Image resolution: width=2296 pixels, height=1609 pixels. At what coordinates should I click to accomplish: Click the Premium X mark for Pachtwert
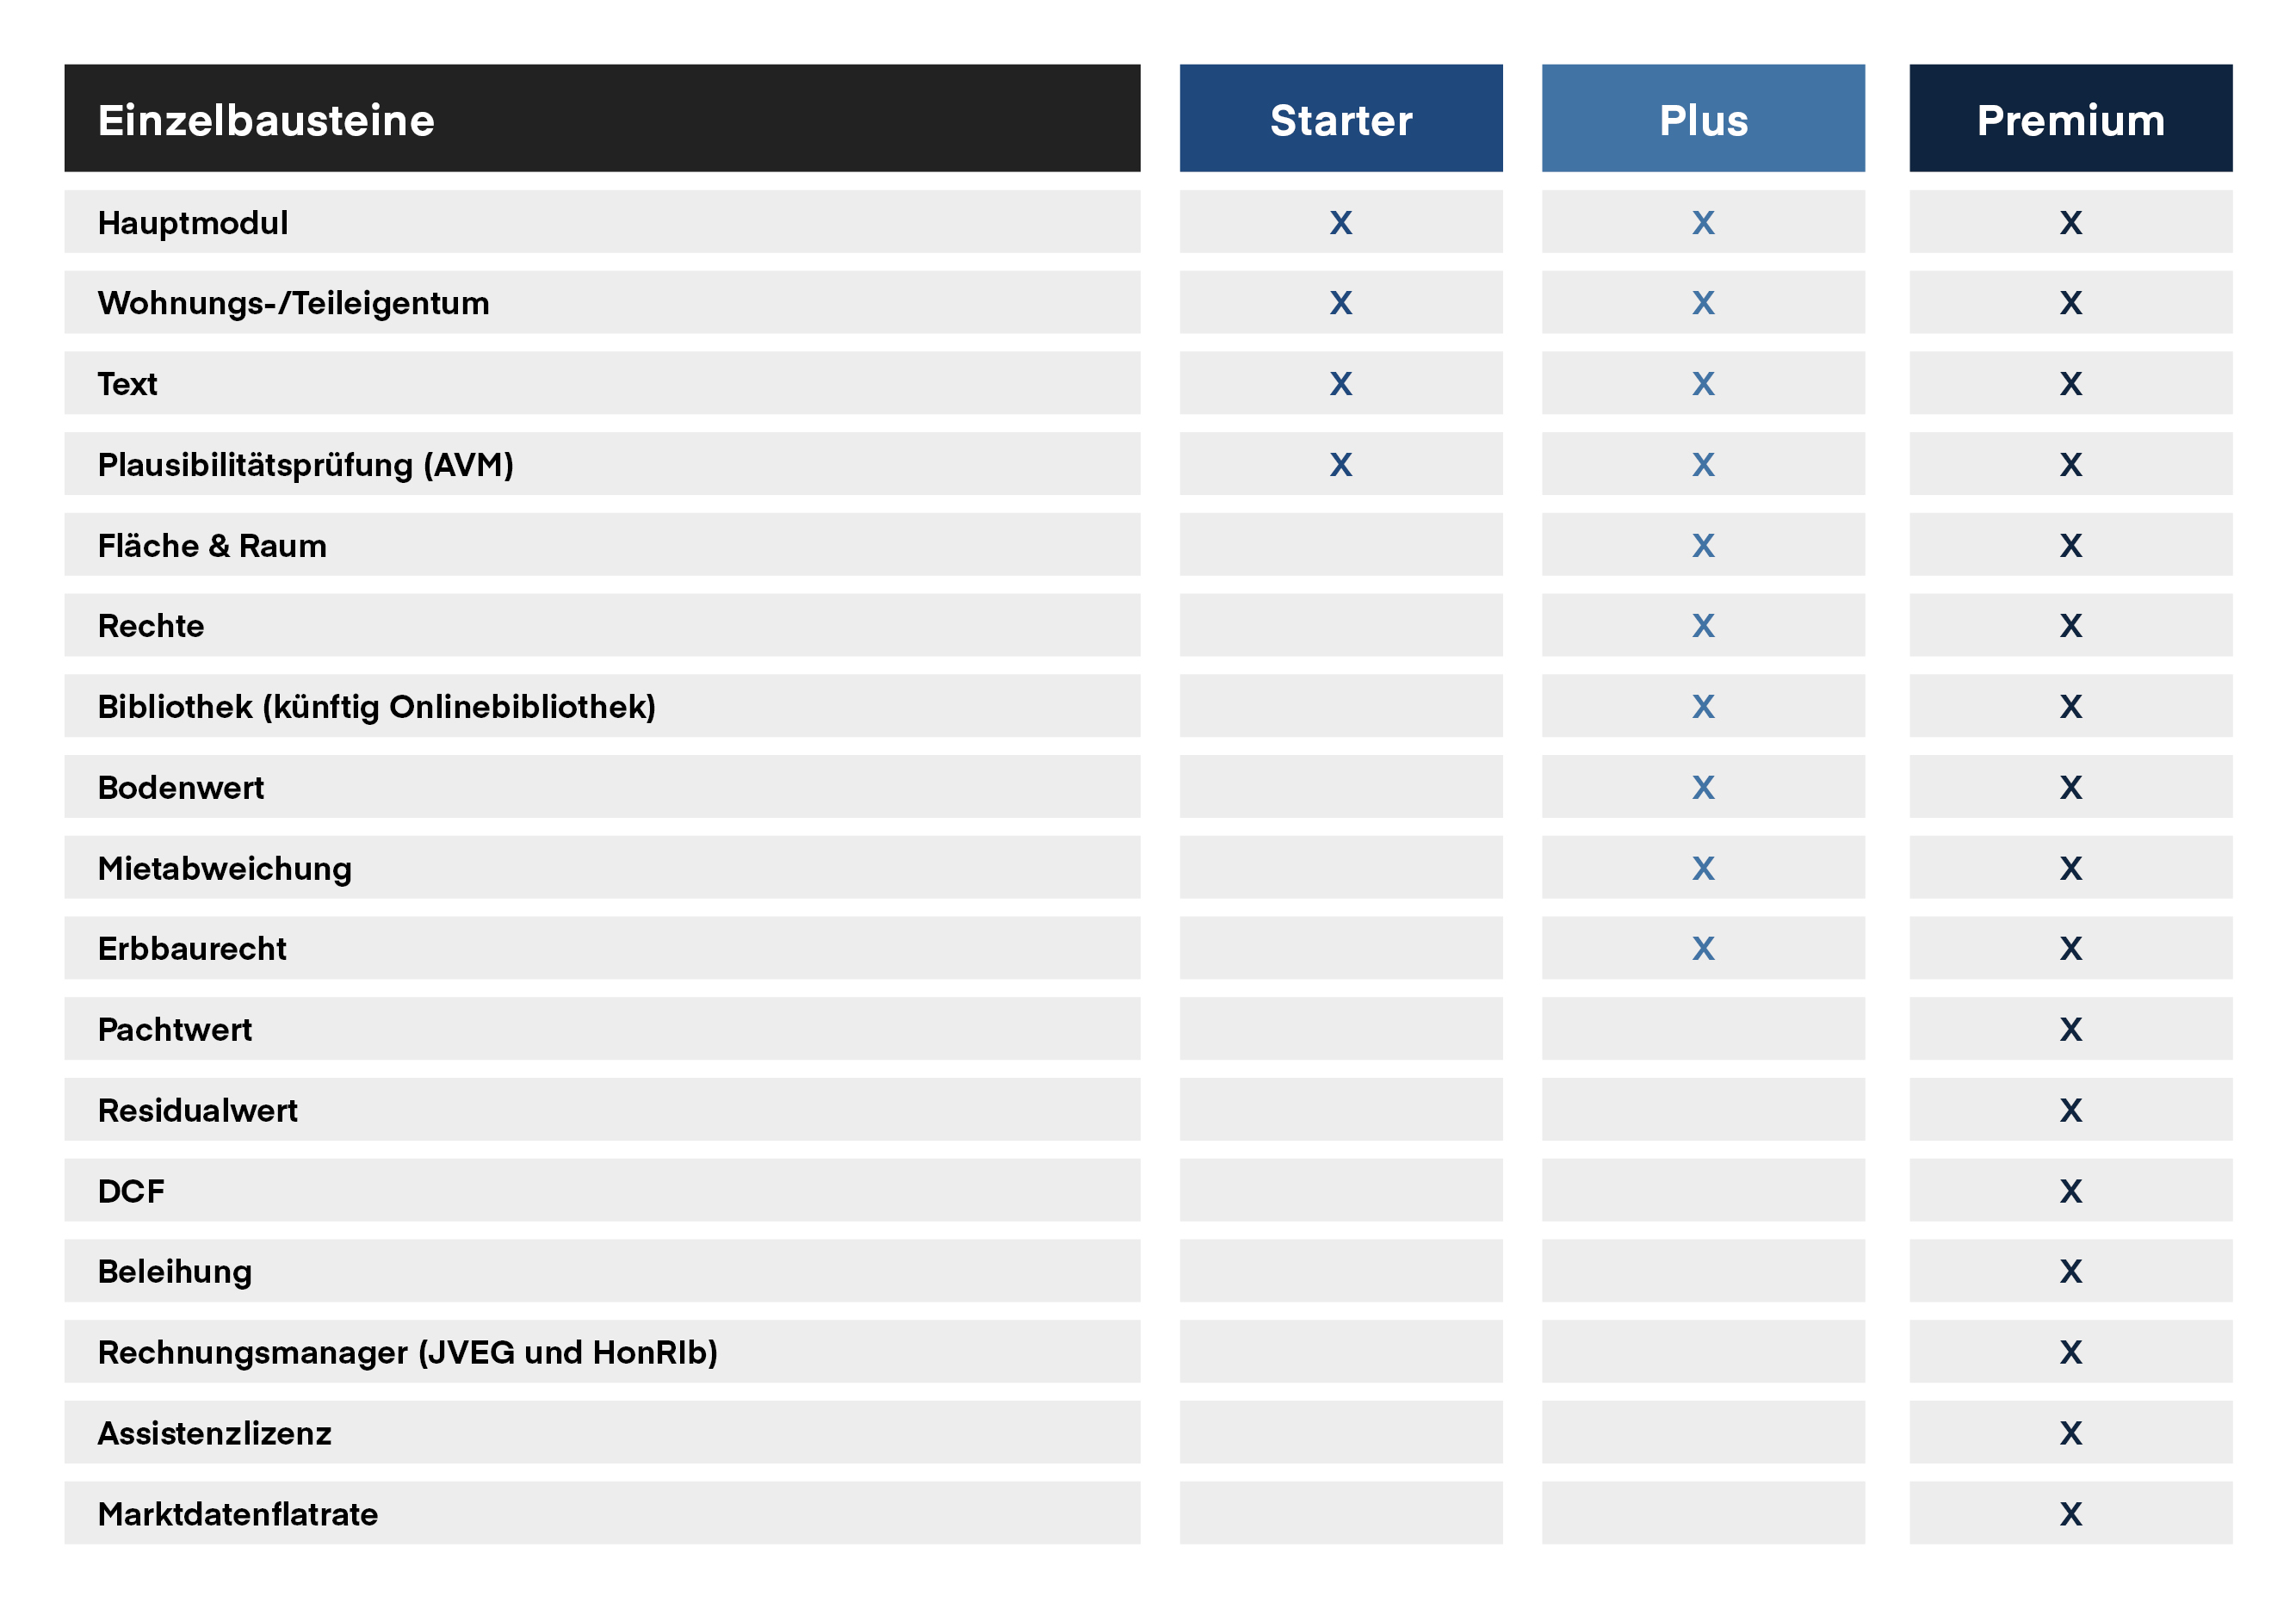point(2070,1029)
